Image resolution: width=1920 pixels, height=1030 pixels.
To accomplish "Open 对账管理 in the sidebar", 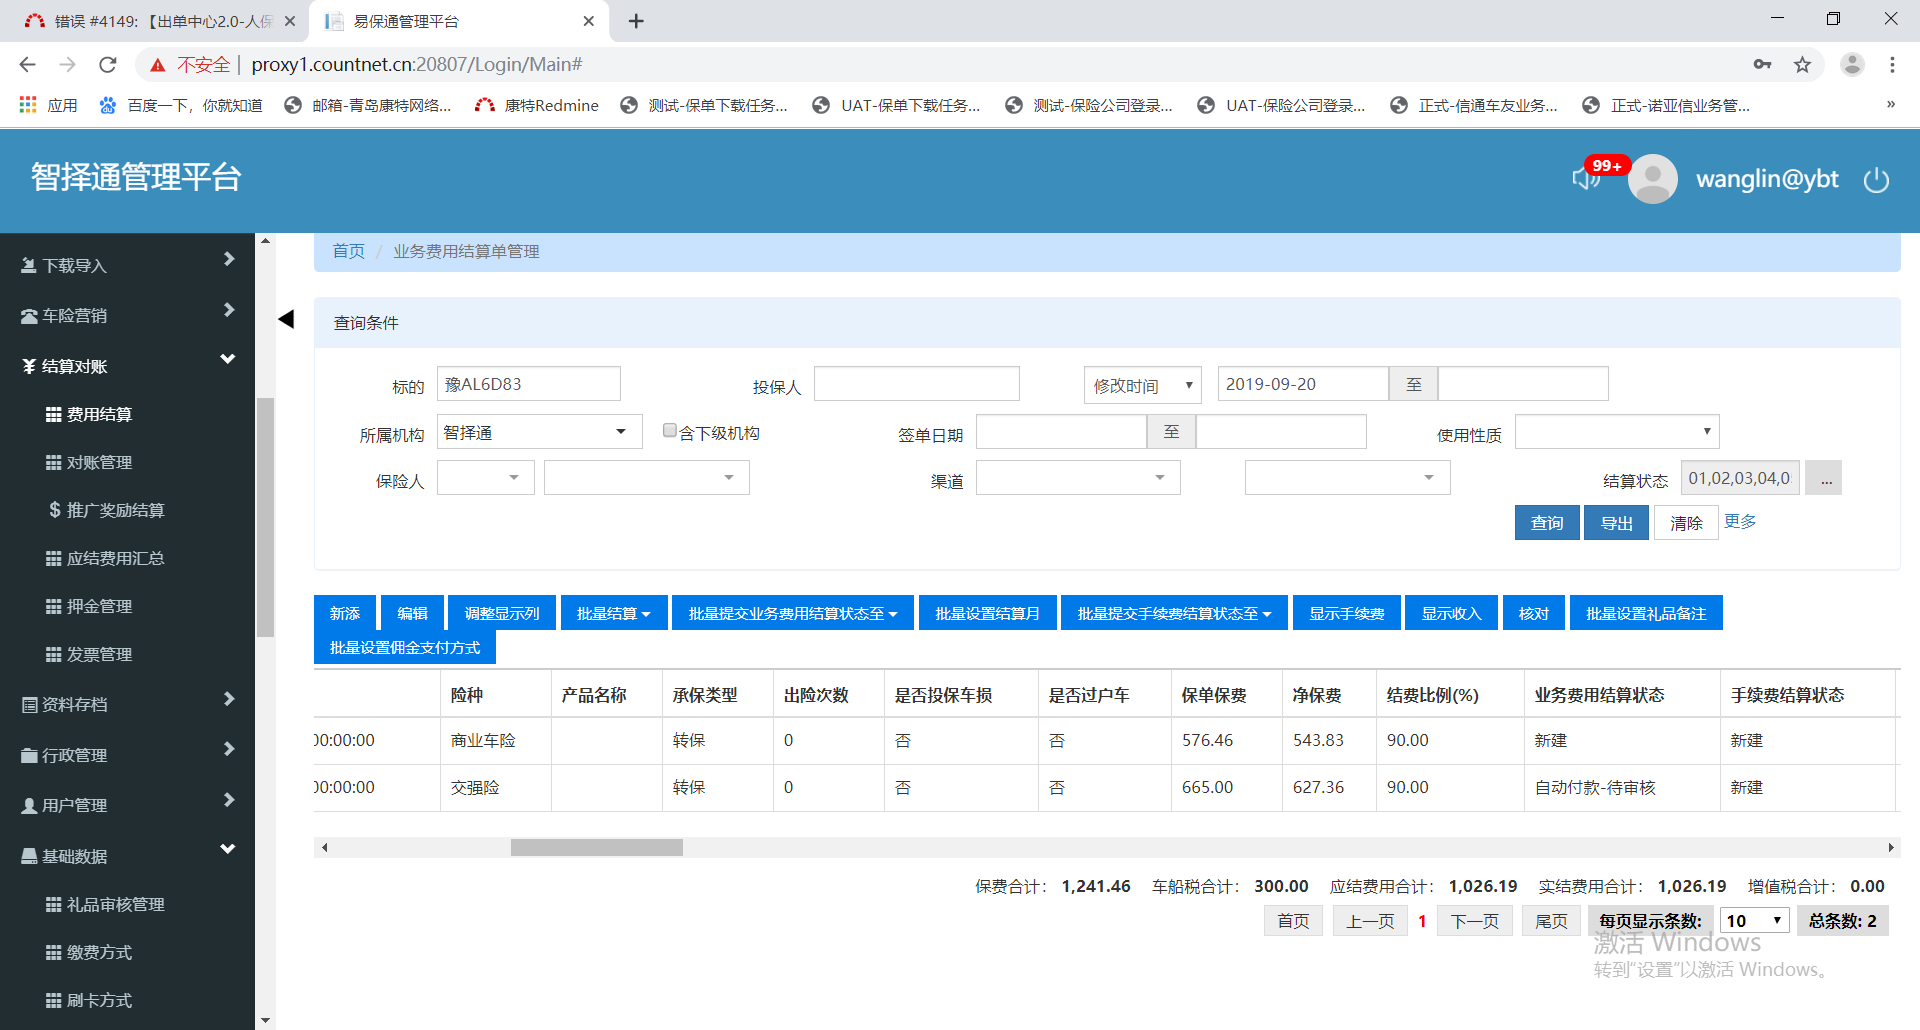I will coord(99,462).
